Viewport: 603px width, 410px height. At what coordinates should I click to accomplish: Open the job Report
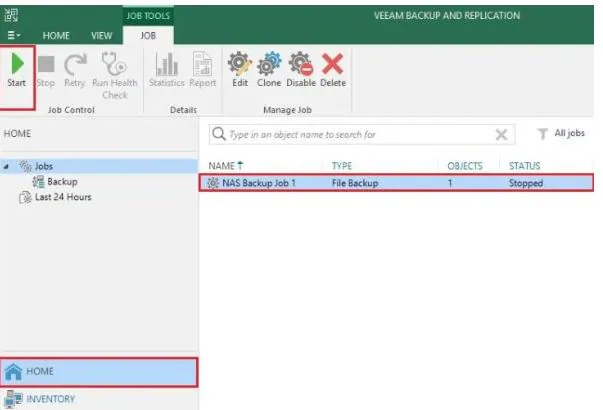coord(202,71)
